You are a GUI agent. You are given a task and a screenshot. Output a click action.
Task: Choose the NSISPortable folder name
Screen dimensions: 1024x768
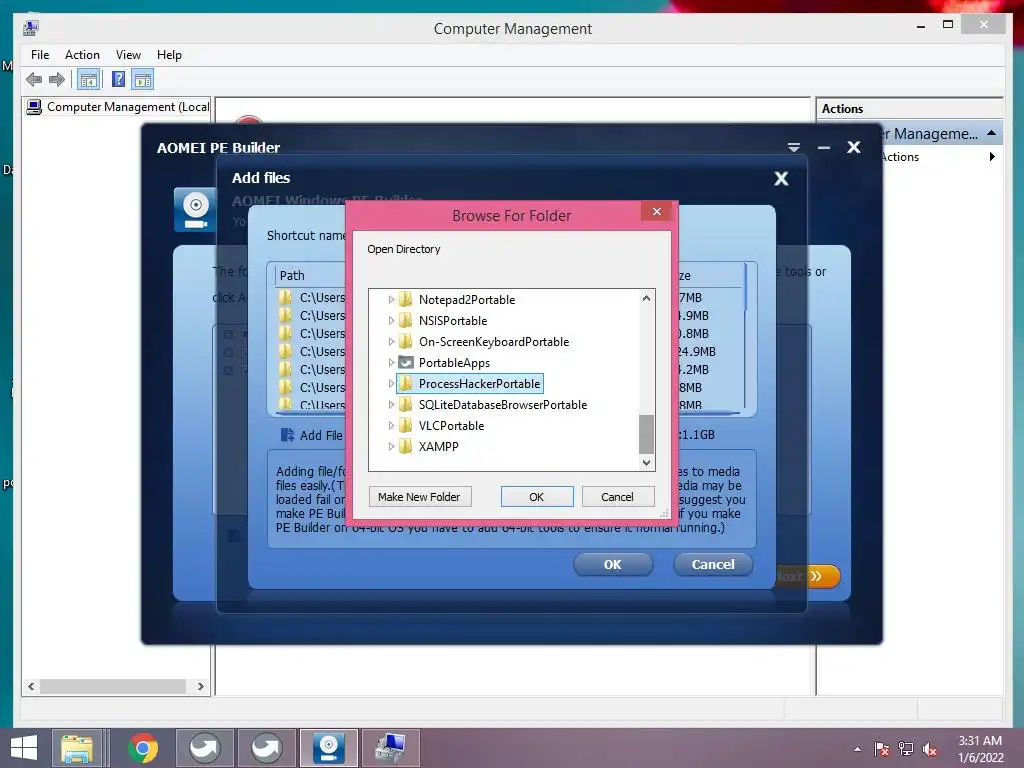[453, 321]
